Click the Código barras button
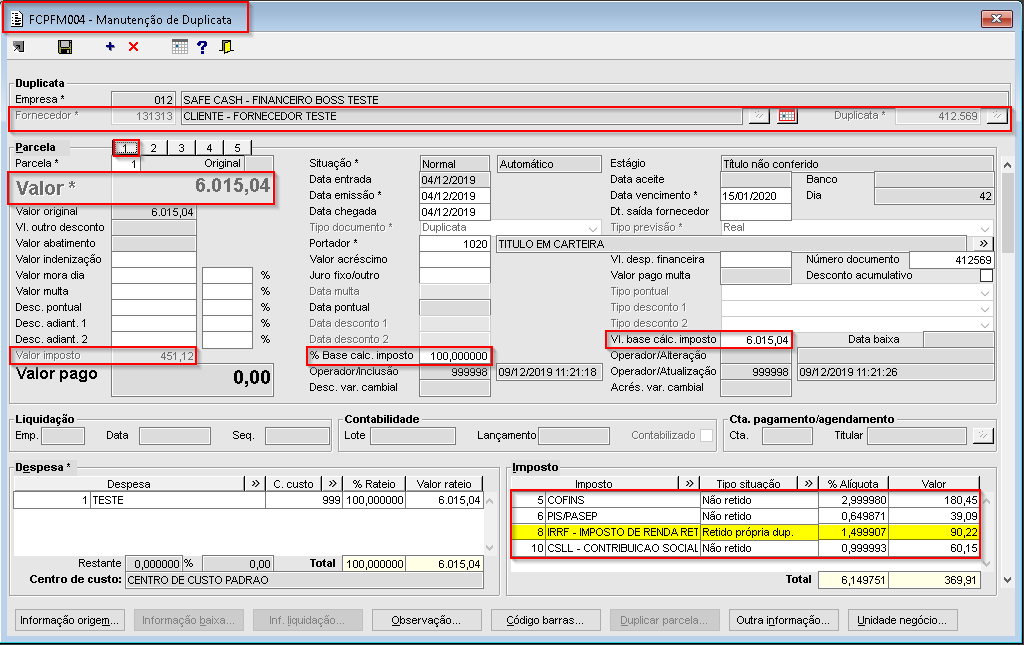1024x645 pixels. click(x=545, y=620)
